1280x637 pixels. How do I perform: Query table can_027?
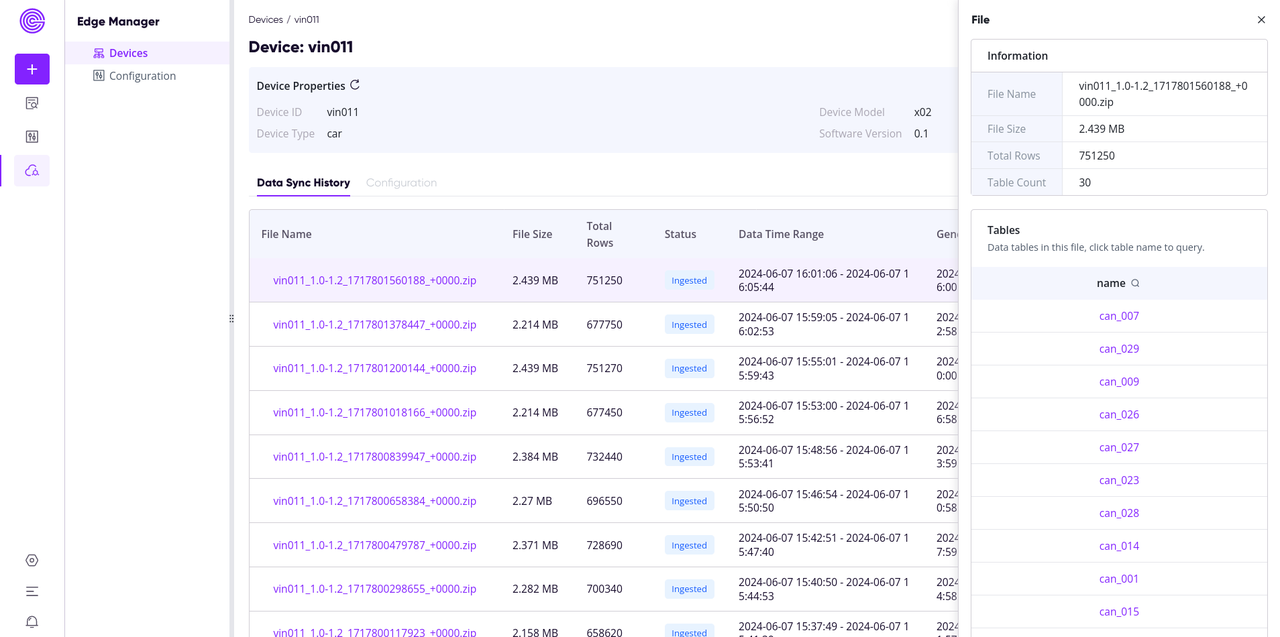(x=1119, y=448)
